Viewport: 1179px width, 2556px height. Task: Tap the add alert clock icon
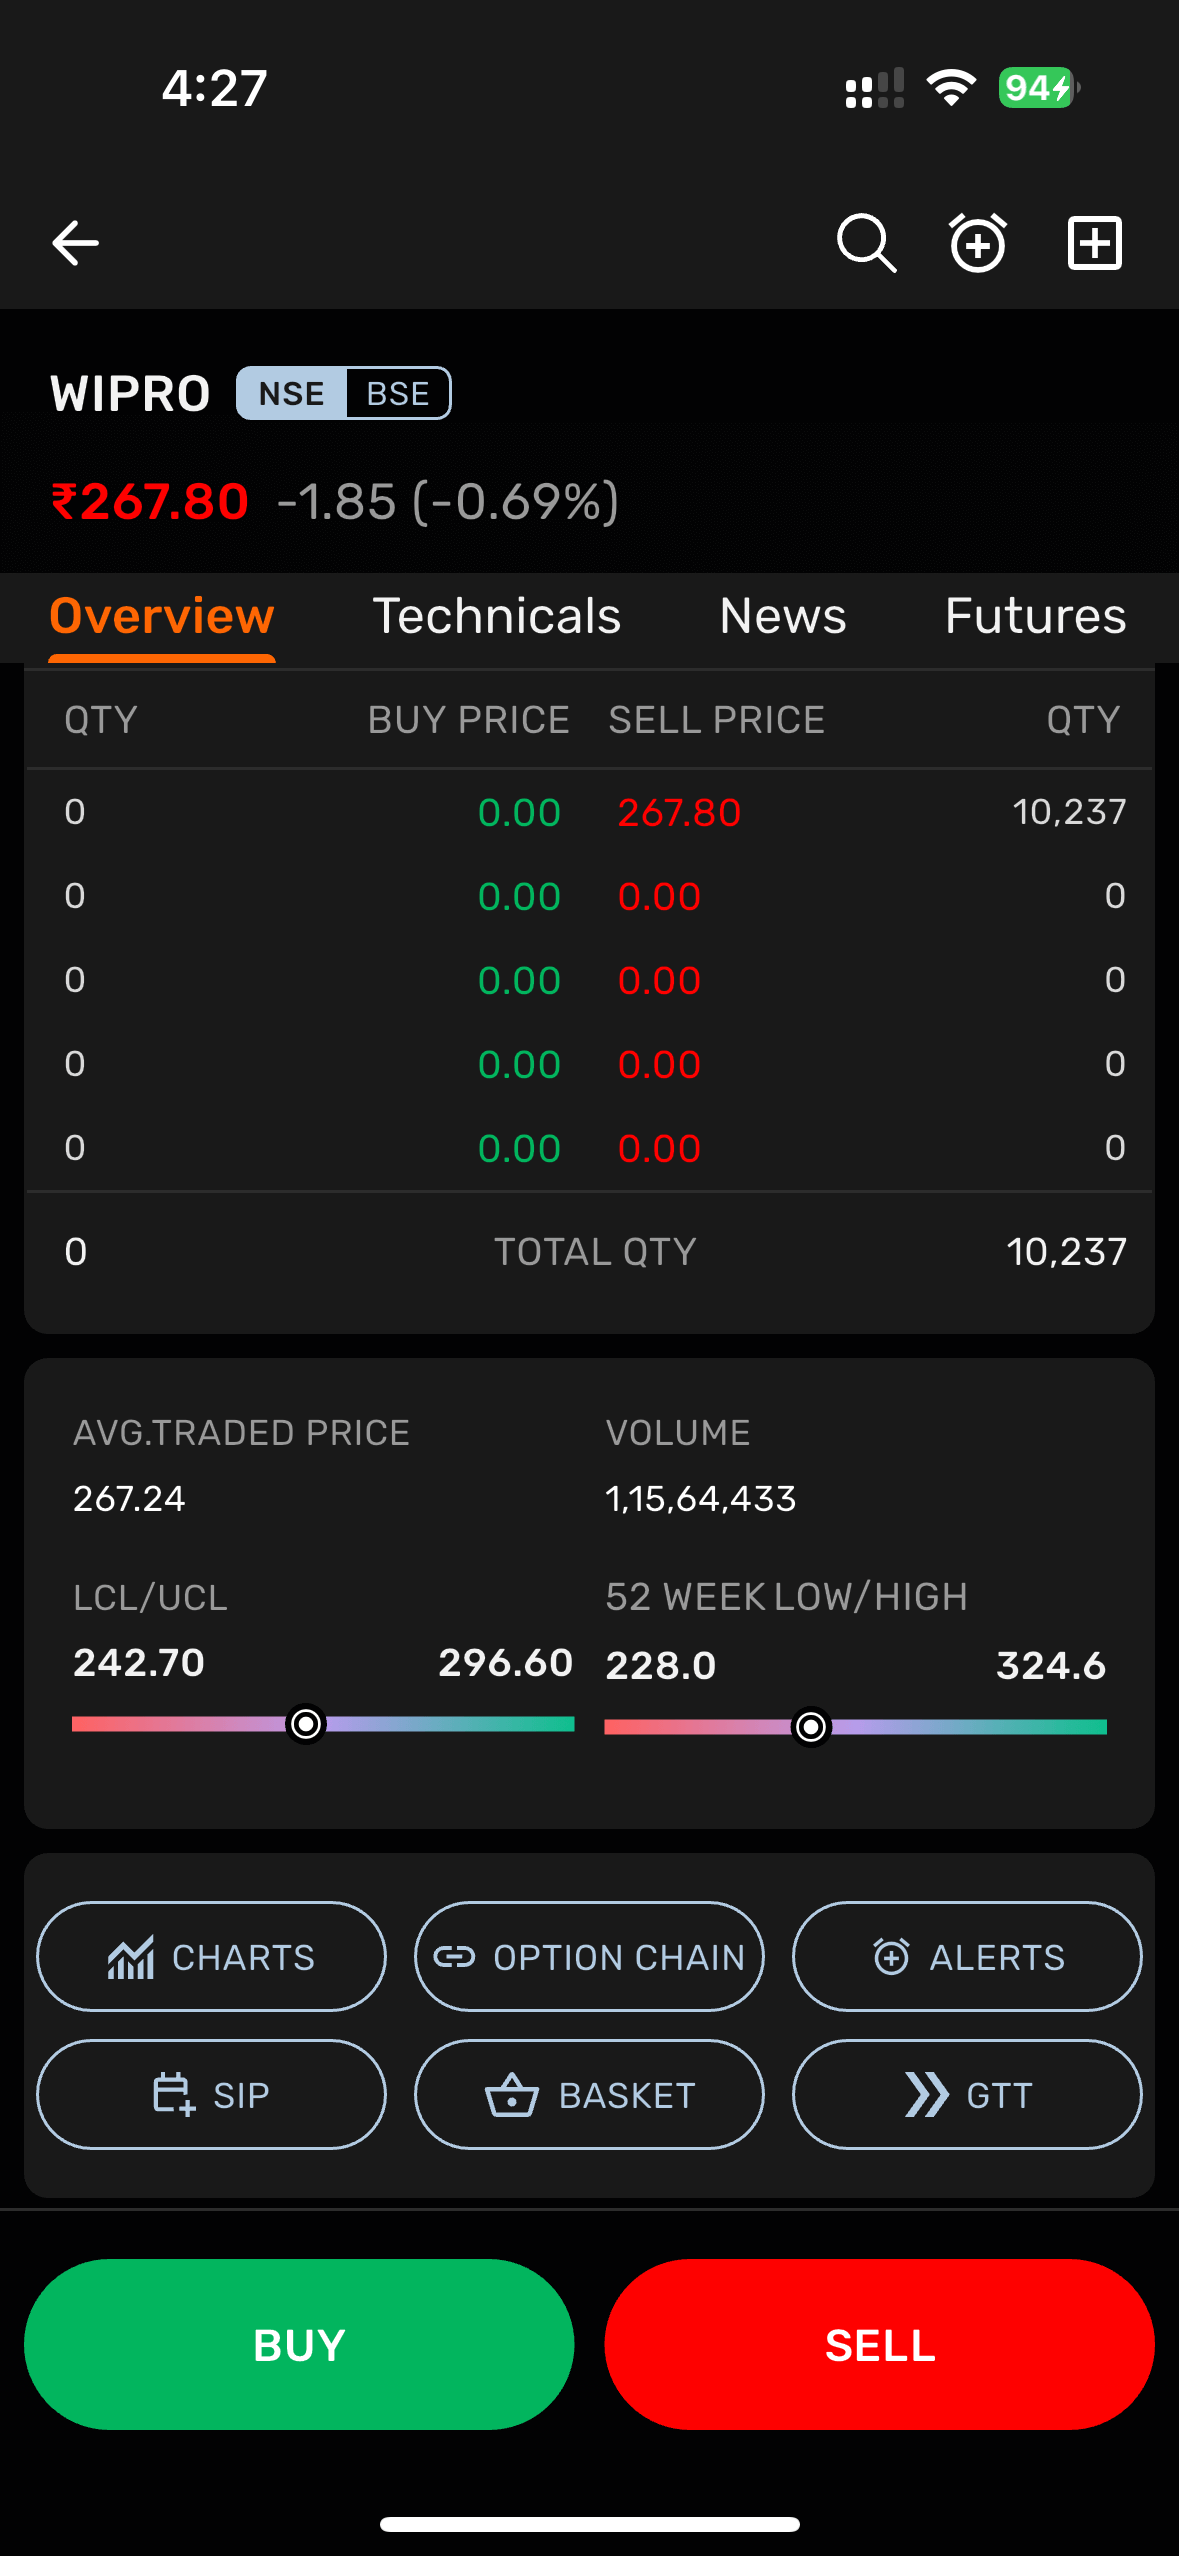click(x=978, y=243)
